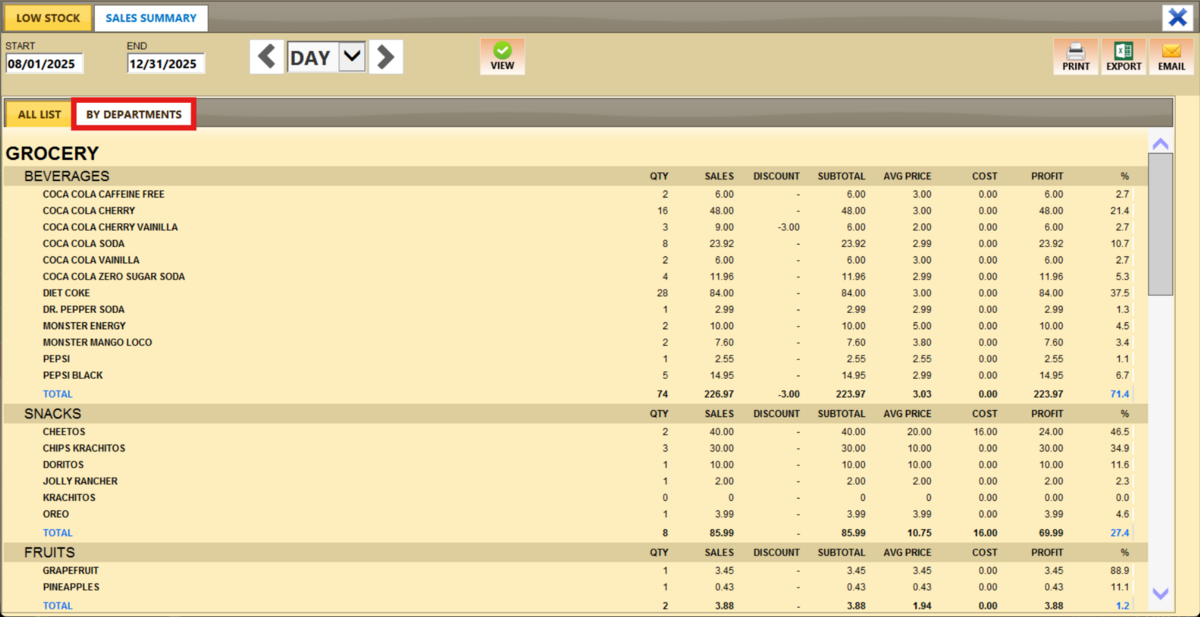This screenshot has height=617, width=1200.
Task: Select the Sales Summary tab
Action: coord(151,18)
